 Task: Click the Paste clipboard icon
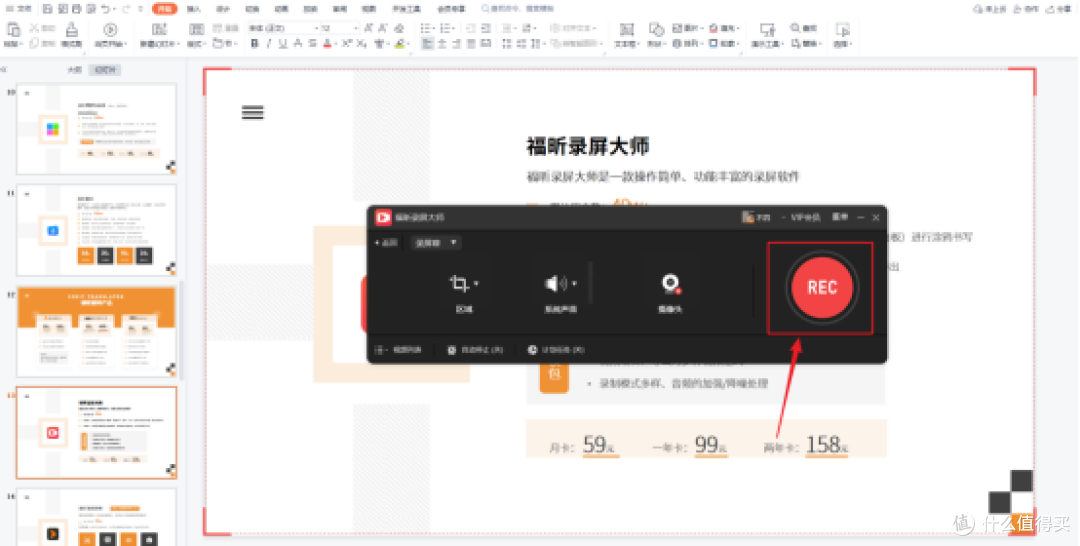click(x=13, y=30)
